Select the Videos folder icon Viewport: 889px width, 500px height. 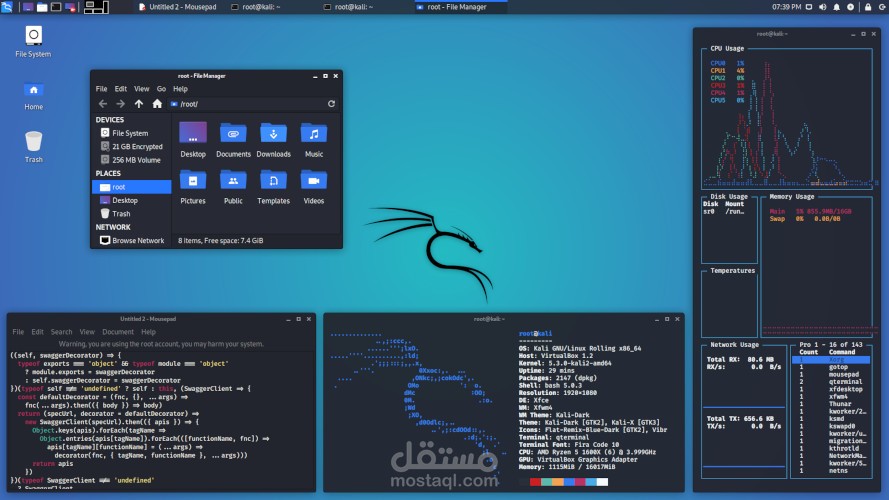[314, 186]
